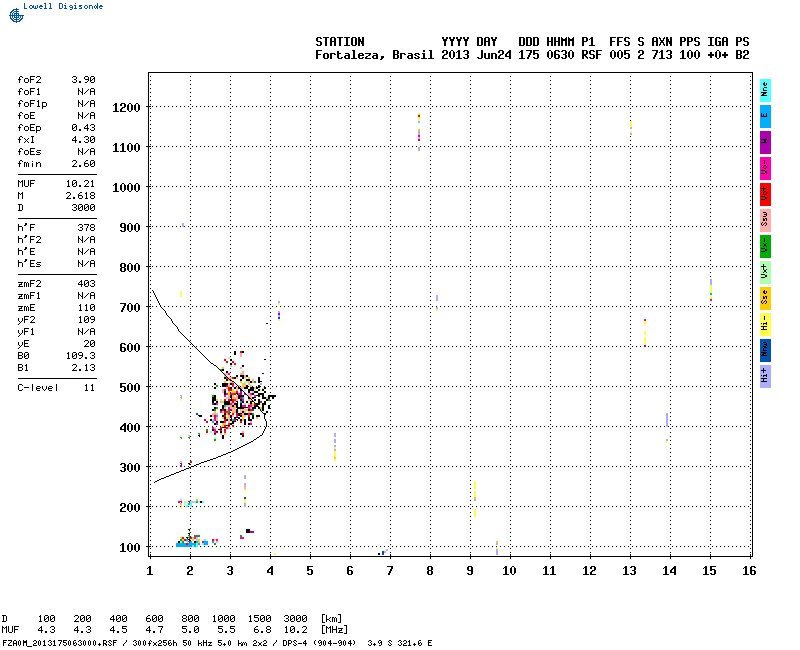Select the cyan NNE legend swatch
Viewport: 800px width, 650px height.
point(765,91)
